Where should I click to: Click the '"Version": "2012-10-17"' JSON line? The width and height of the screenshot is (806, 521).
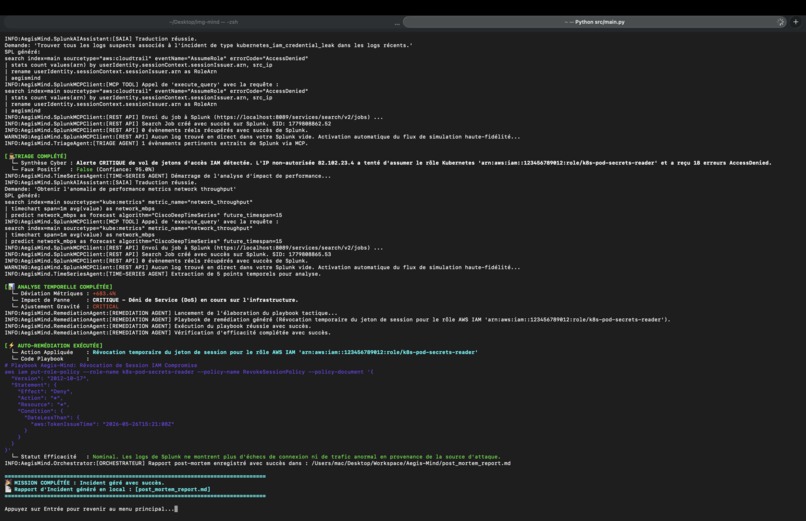50,378
